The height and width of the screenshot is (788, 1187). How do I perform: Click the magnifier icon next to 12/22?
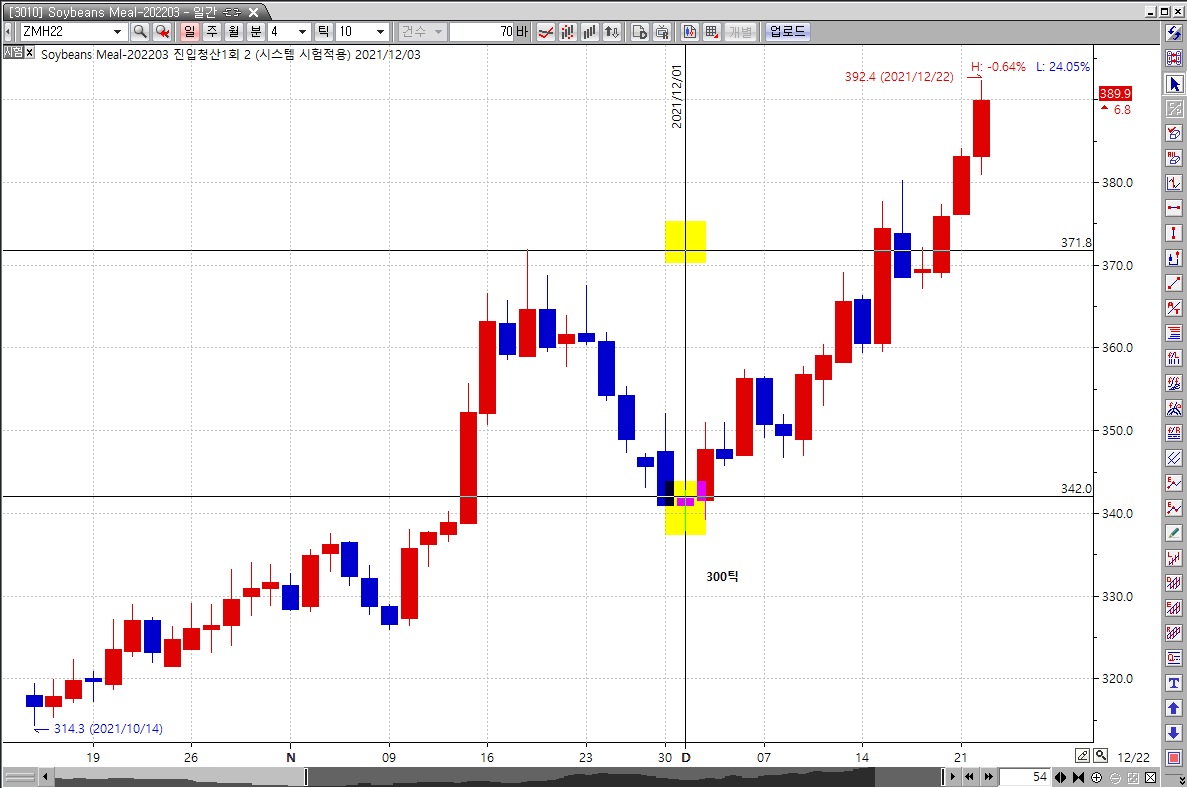tap(1100, 755)
